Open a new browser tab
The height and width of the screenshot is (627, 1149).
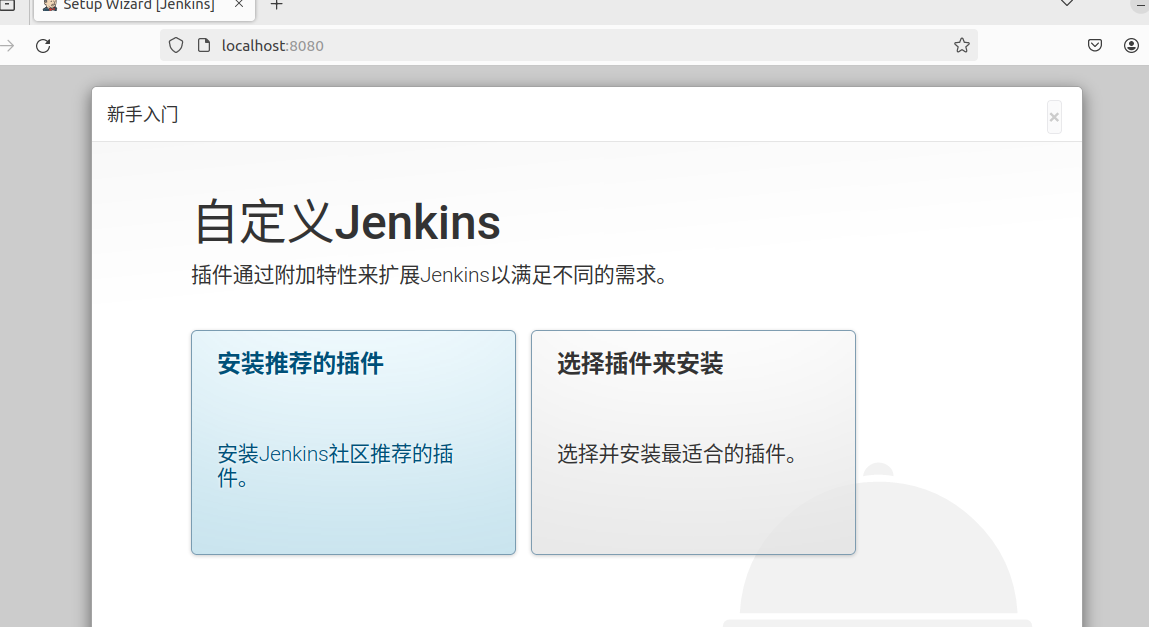[276, 5]
